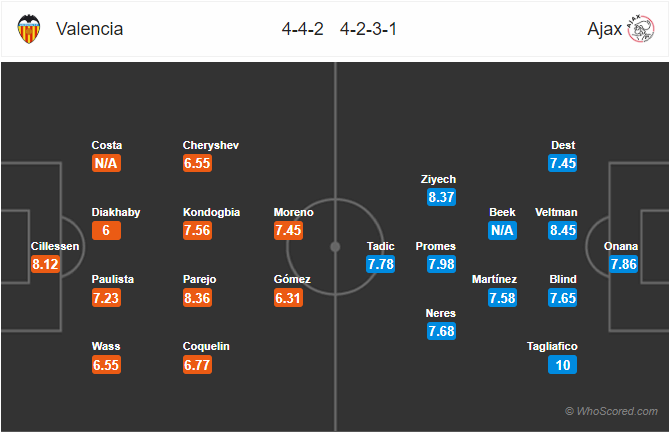
Task: Click Valencia's 4-4-2 formation label
Action: click(x=305, y=29)
